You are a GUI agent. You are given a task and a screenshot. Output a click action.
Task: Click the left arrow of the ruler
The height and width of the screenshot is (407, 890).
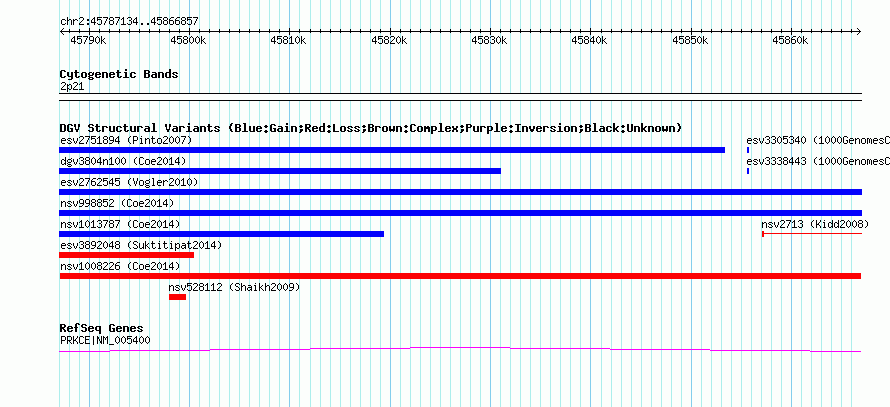(x=62, y=32)
